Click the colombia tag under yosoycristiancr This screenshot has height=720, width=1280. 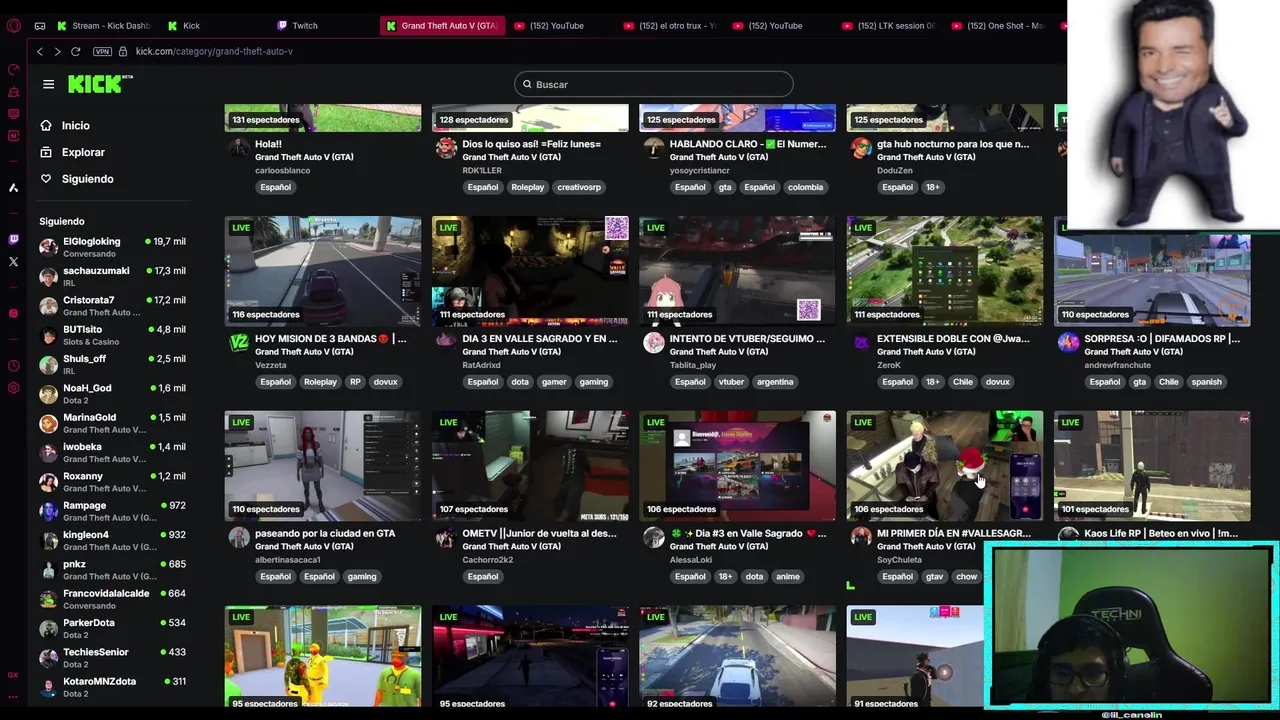pos(805,187)
